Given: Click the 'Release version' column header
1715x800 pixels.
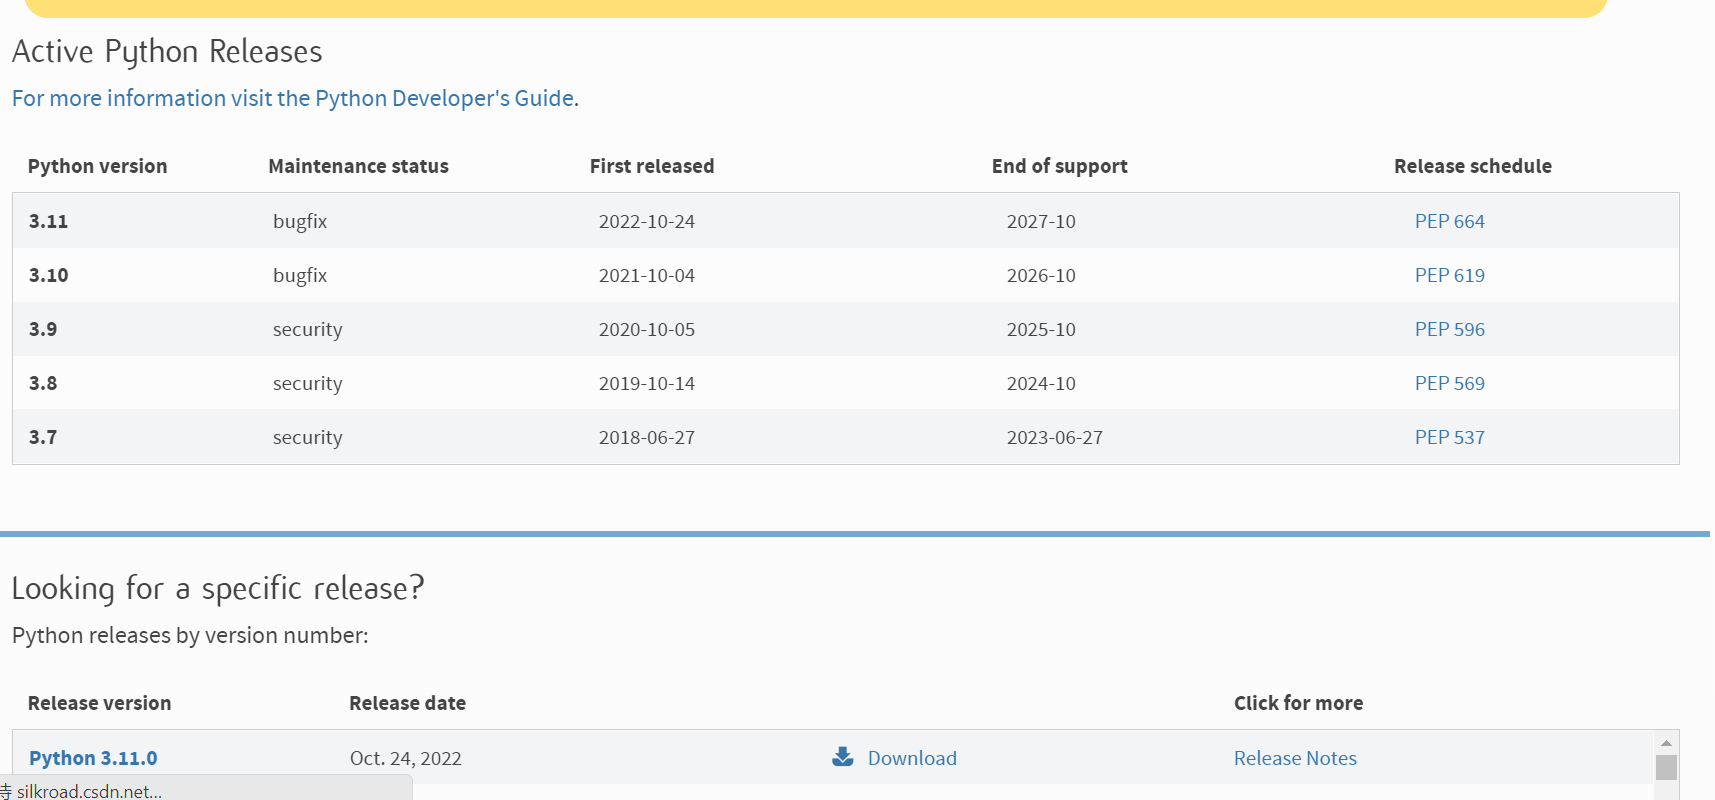Looking at the screenshot, I should [99, 703].
